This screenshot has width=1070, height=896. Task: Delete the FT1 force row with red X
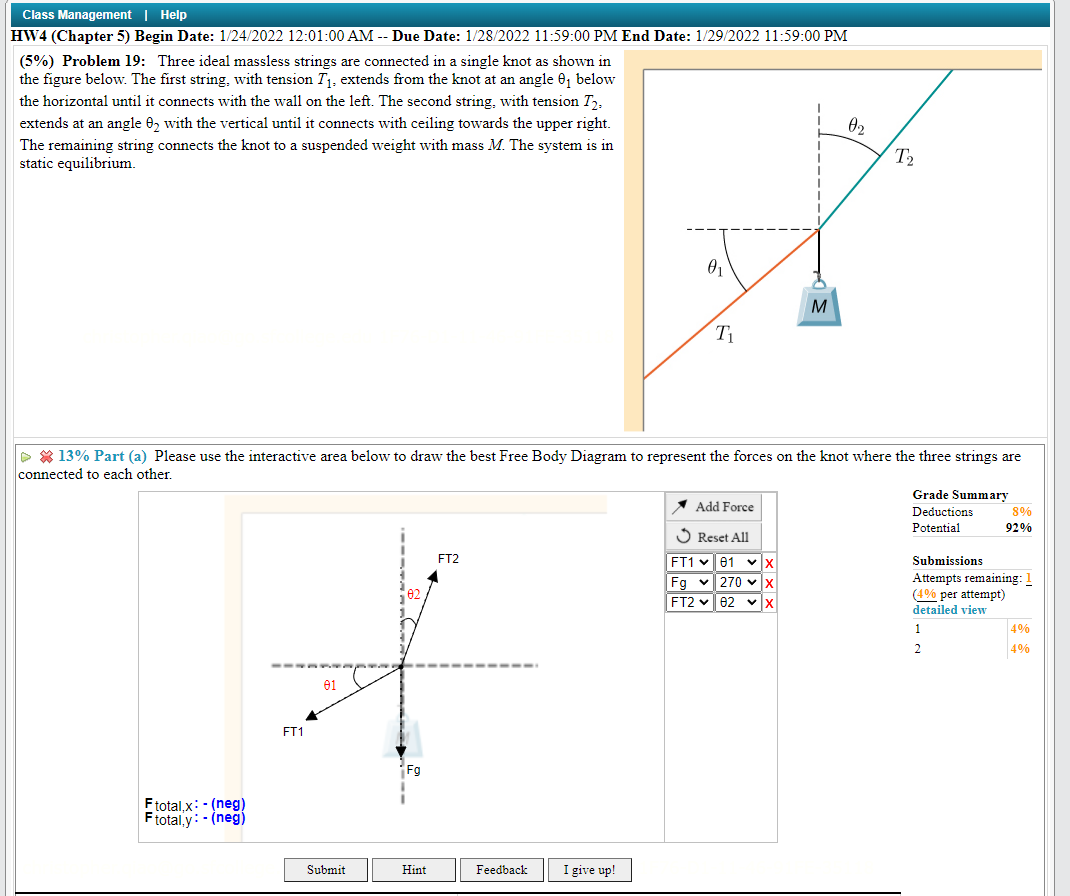coord(769,562)
